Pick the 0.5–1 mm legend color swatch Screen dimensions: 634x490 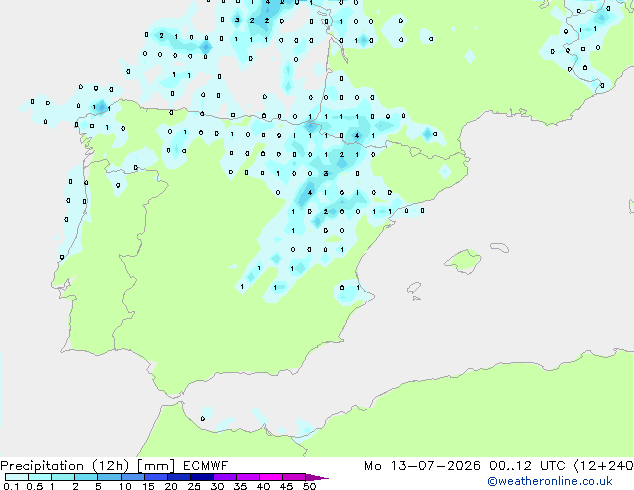(40, 477)
